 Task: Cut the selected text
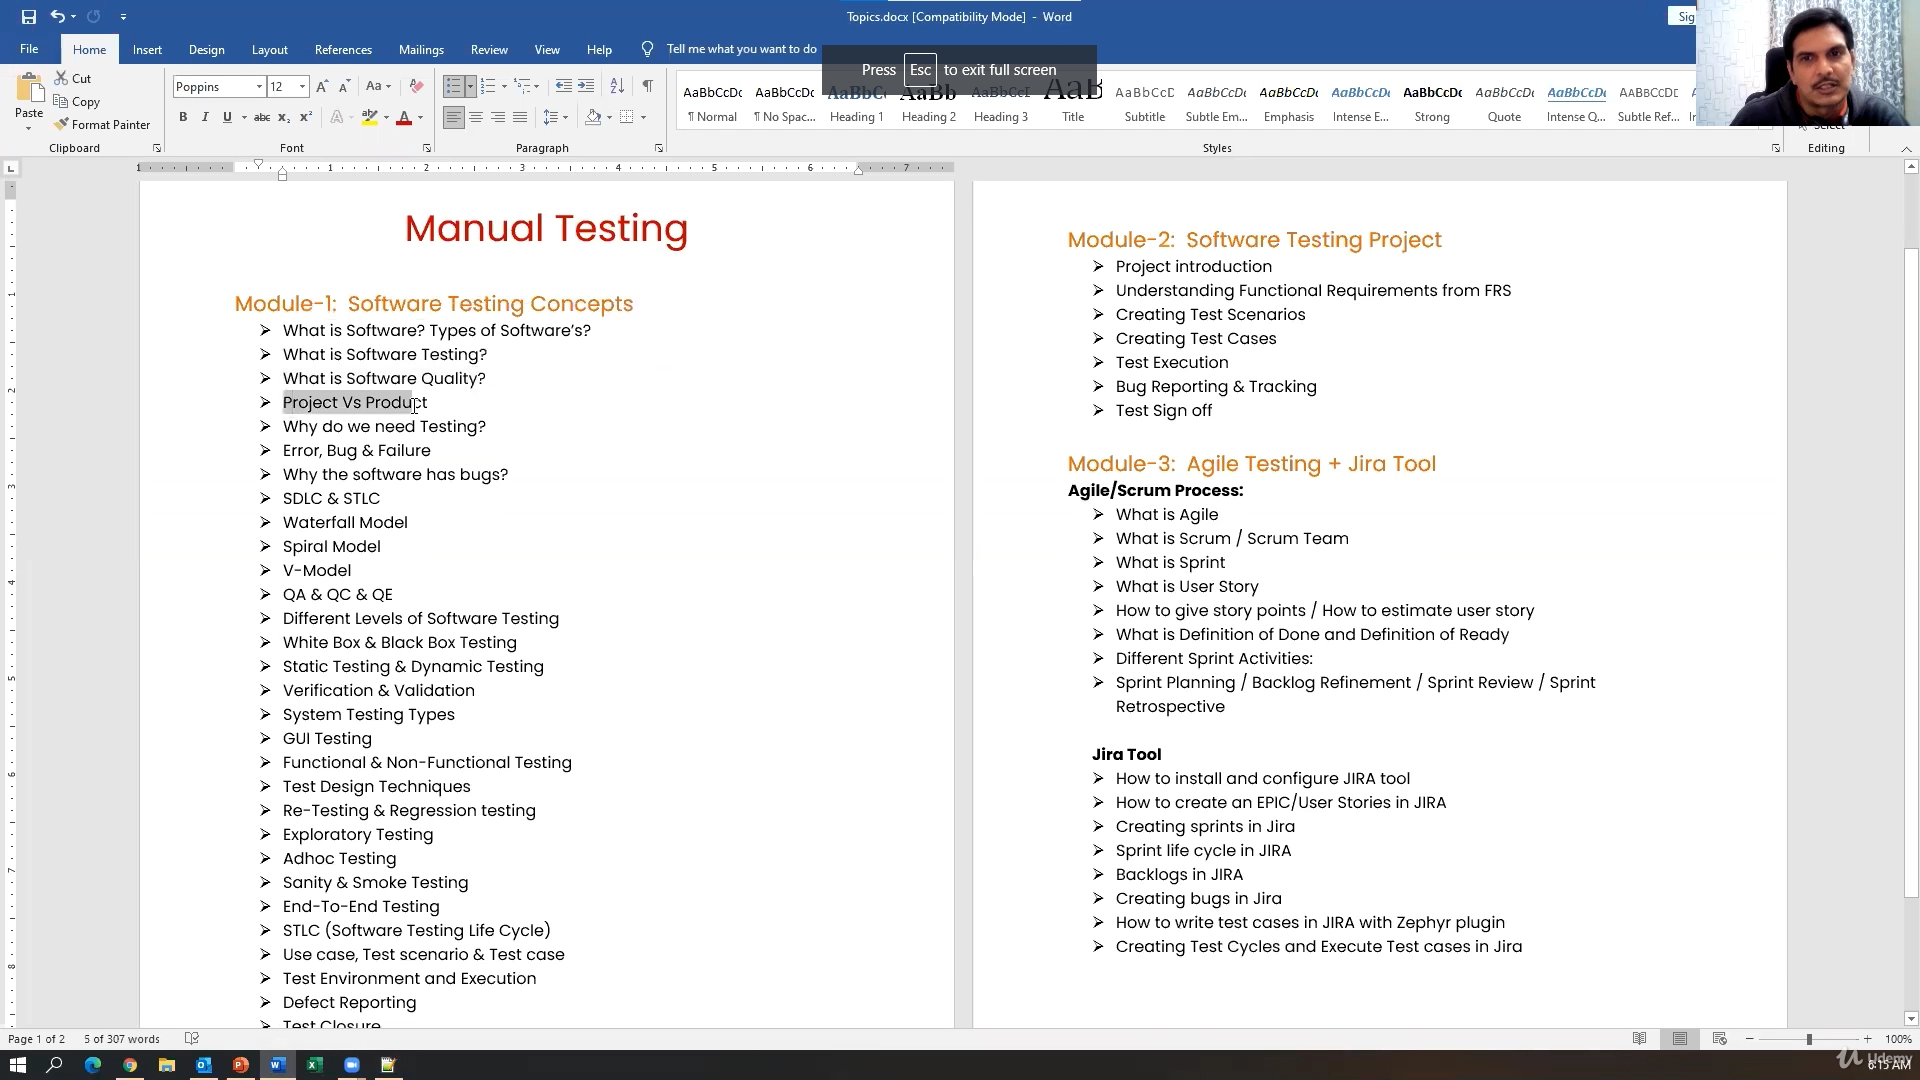(72, 78)
